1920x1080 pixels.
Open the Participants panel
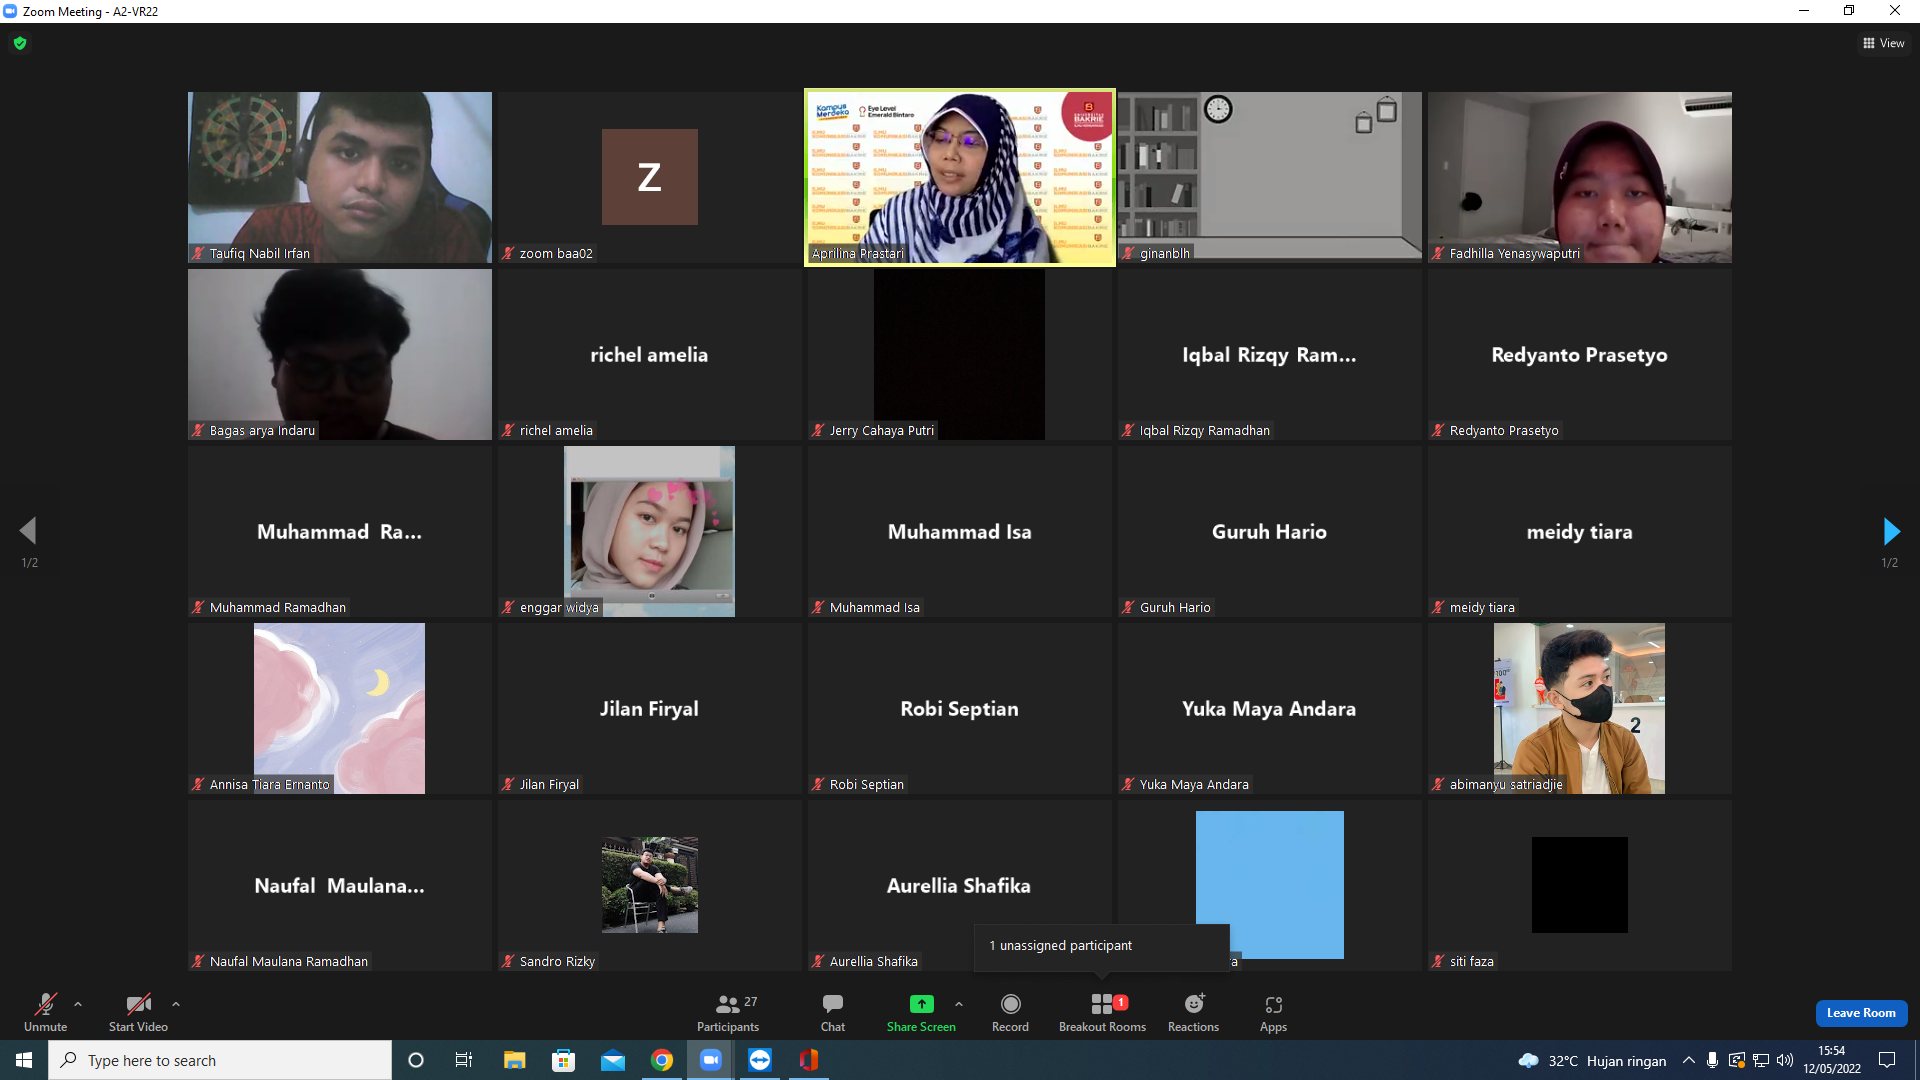tap(728, 1012)
